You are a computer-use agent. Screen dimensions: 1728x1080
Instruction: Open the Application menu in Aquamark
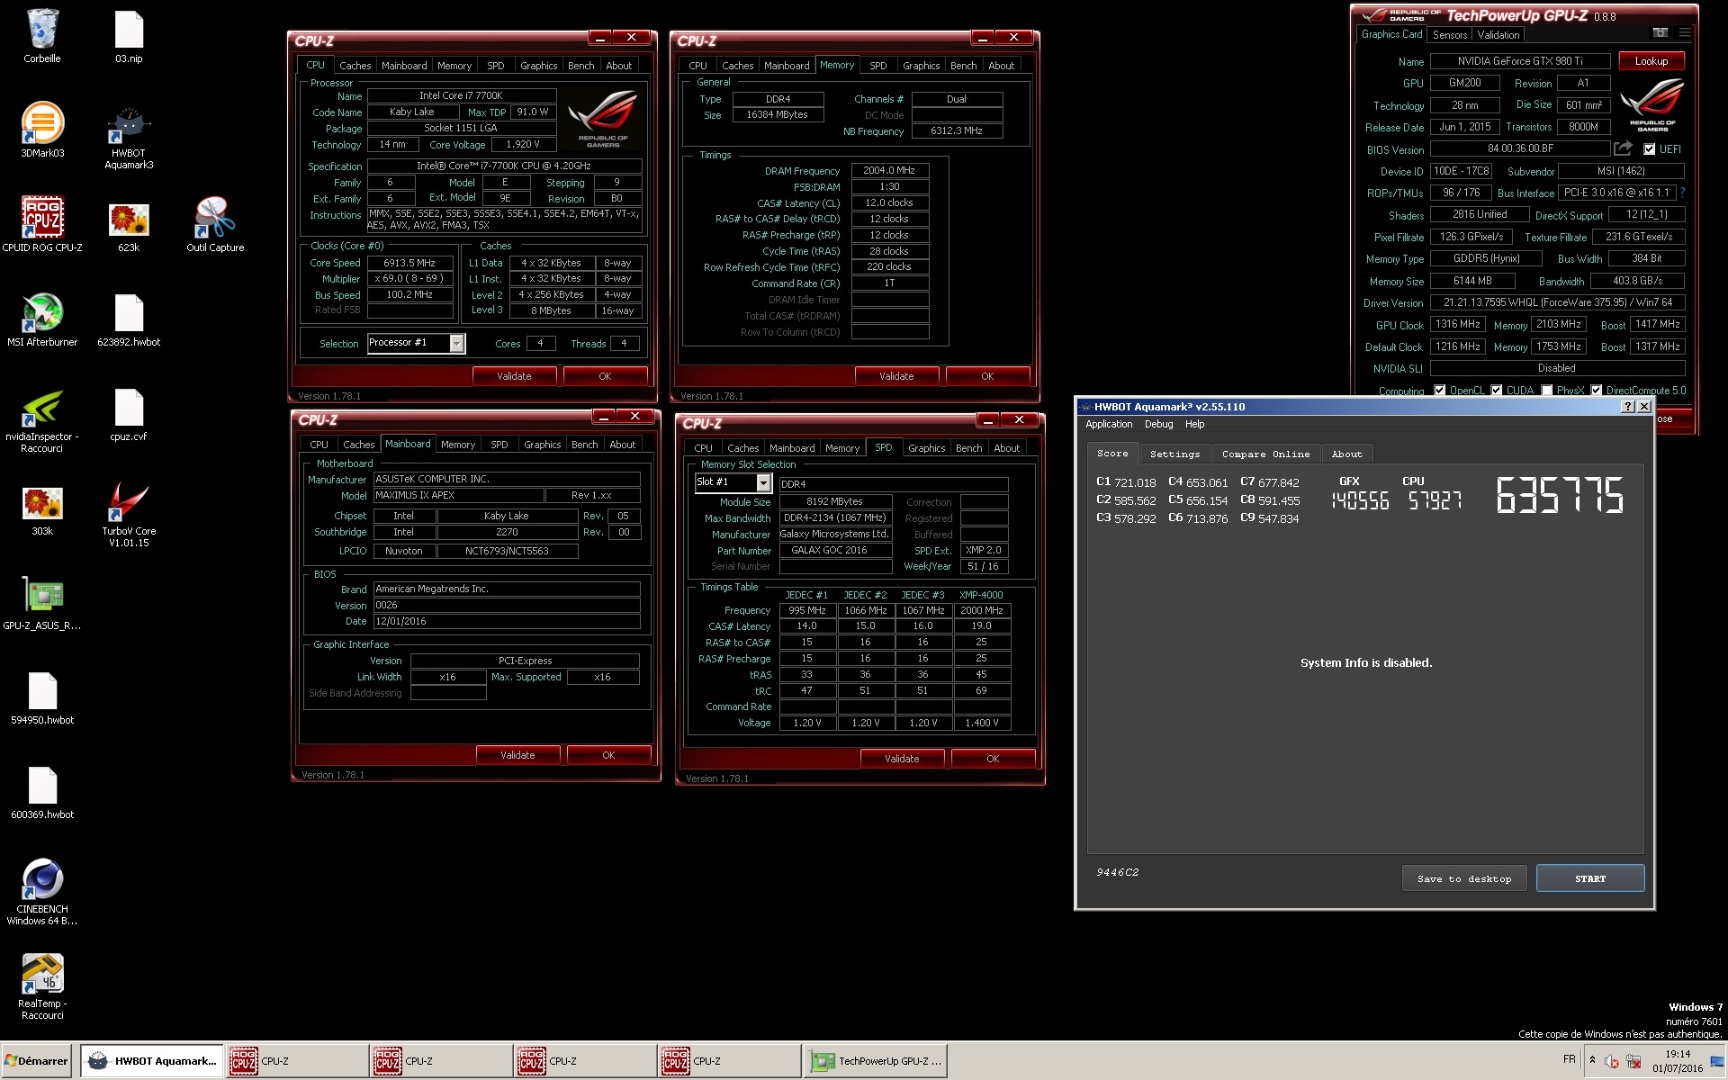tap(1109, 424)
